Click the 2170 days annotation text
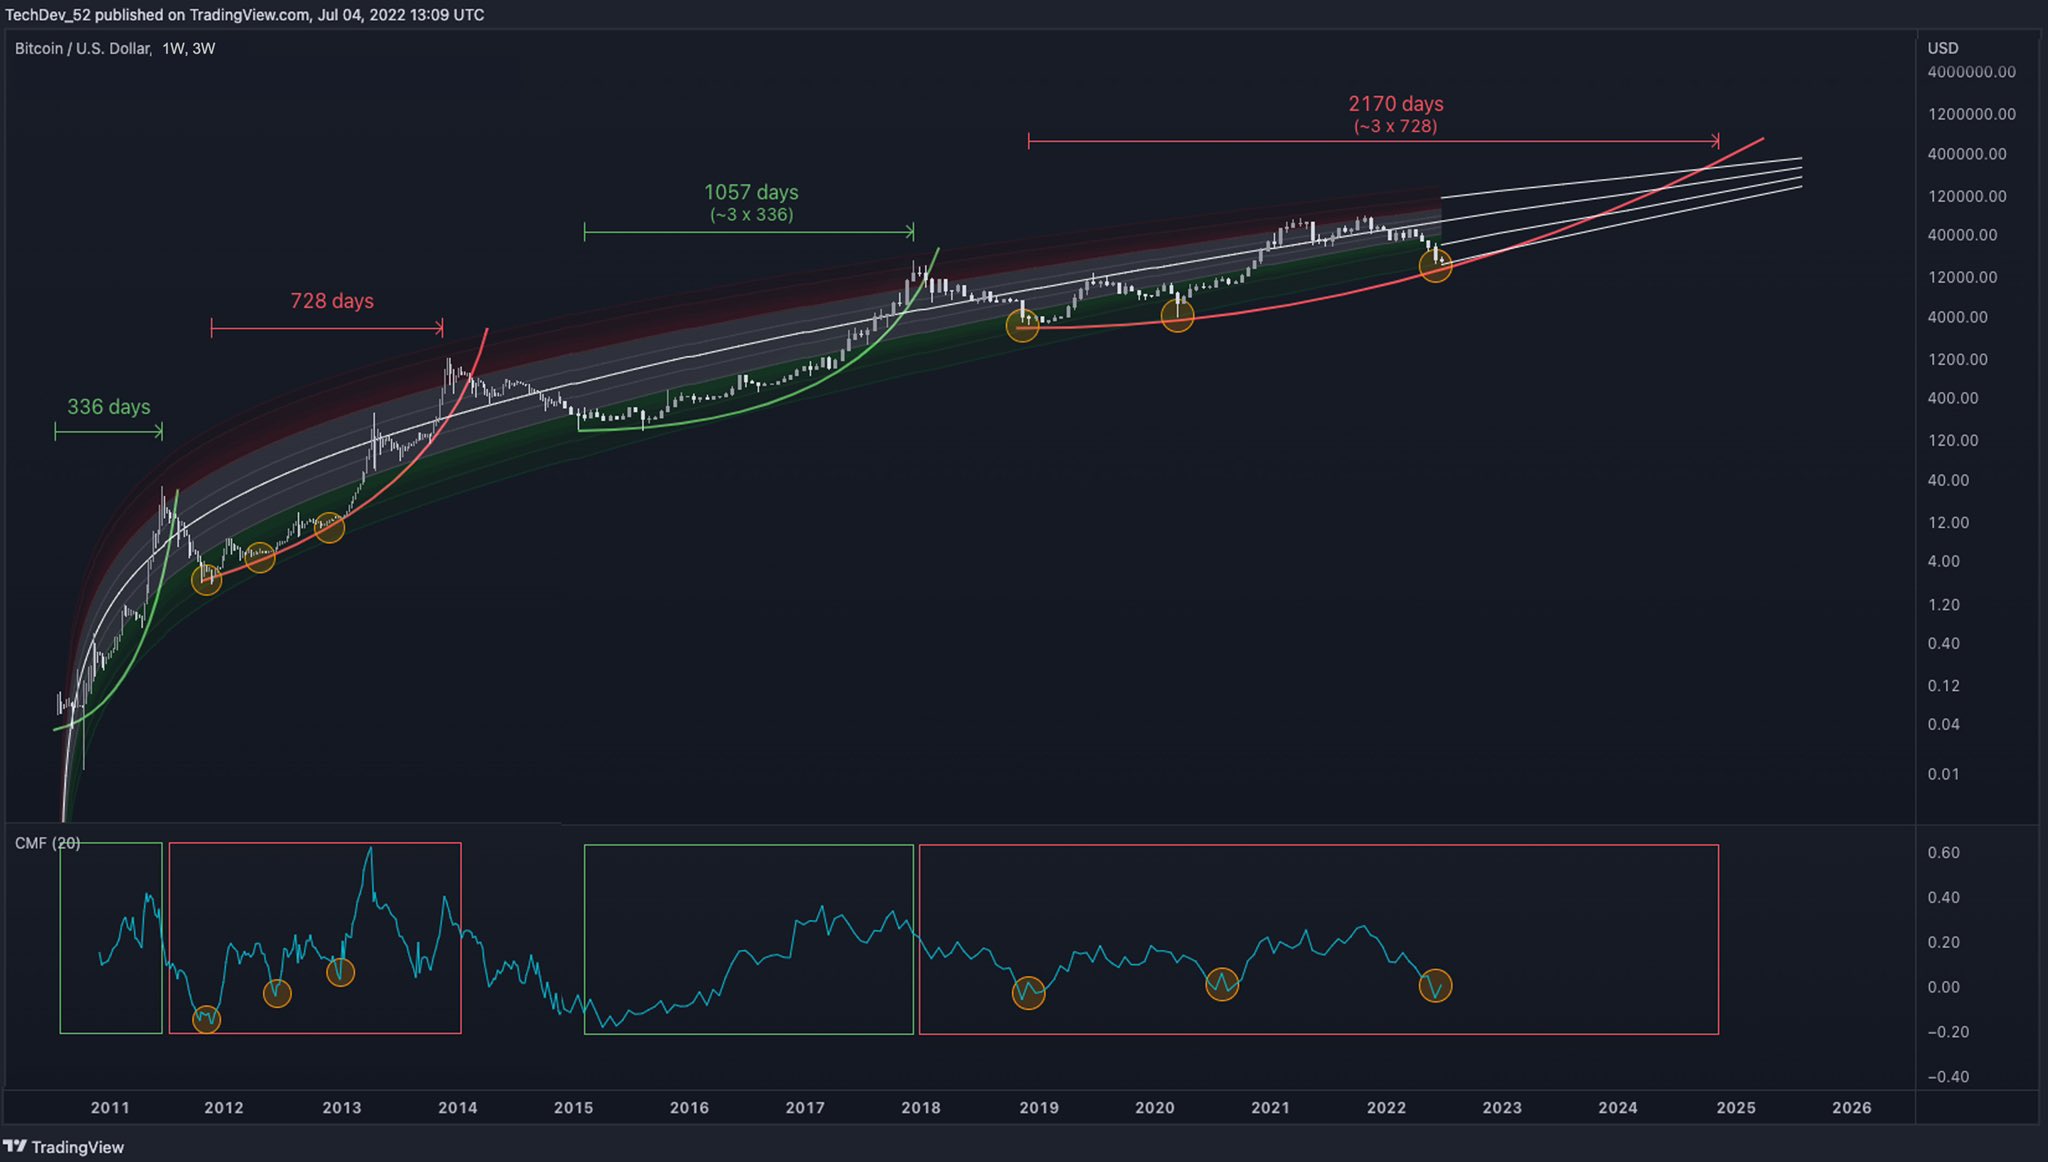This screenshot has width=2048, height=1162. [1396, 103]
